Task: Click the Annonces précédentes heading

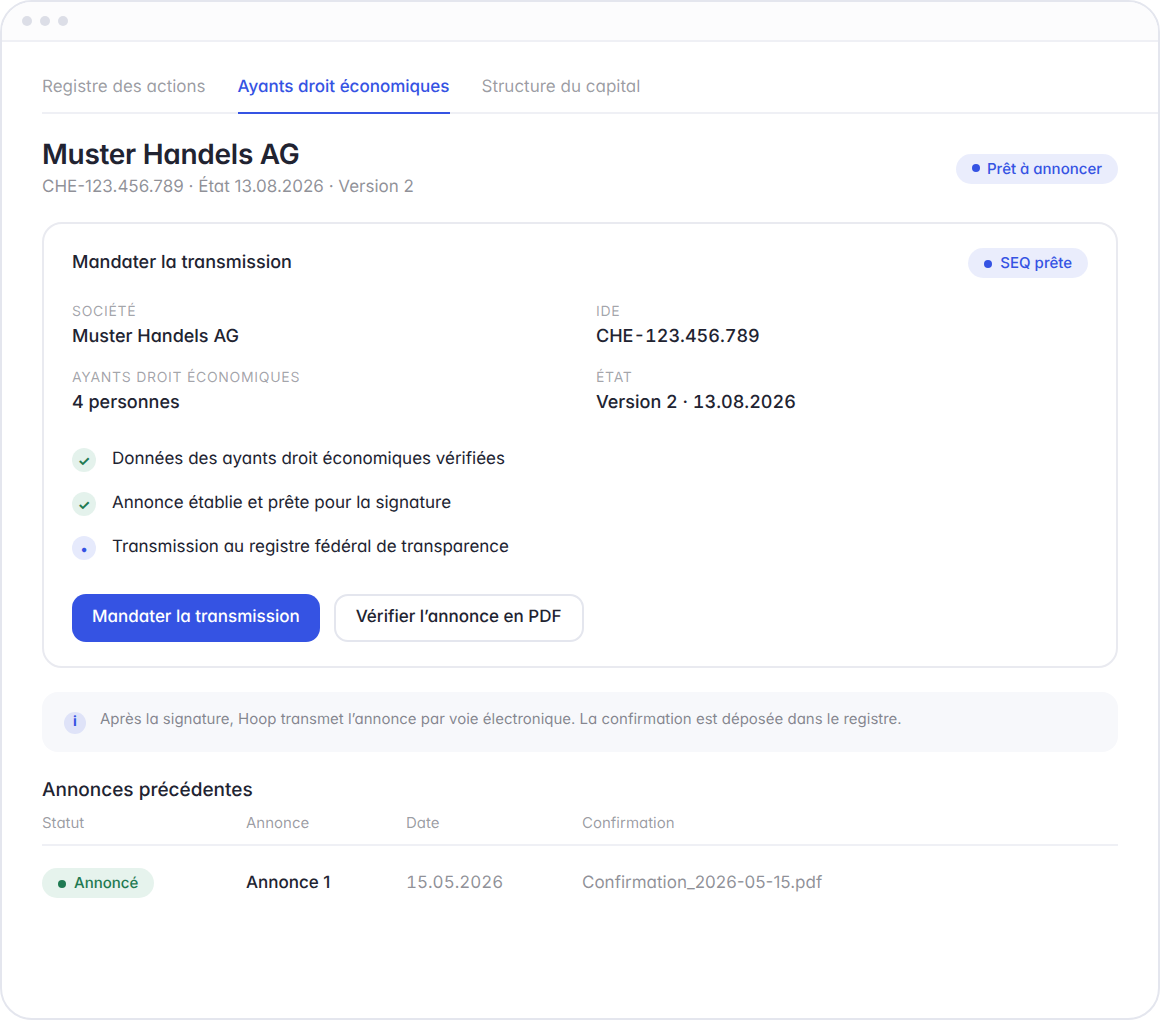Action: [147, 790]
